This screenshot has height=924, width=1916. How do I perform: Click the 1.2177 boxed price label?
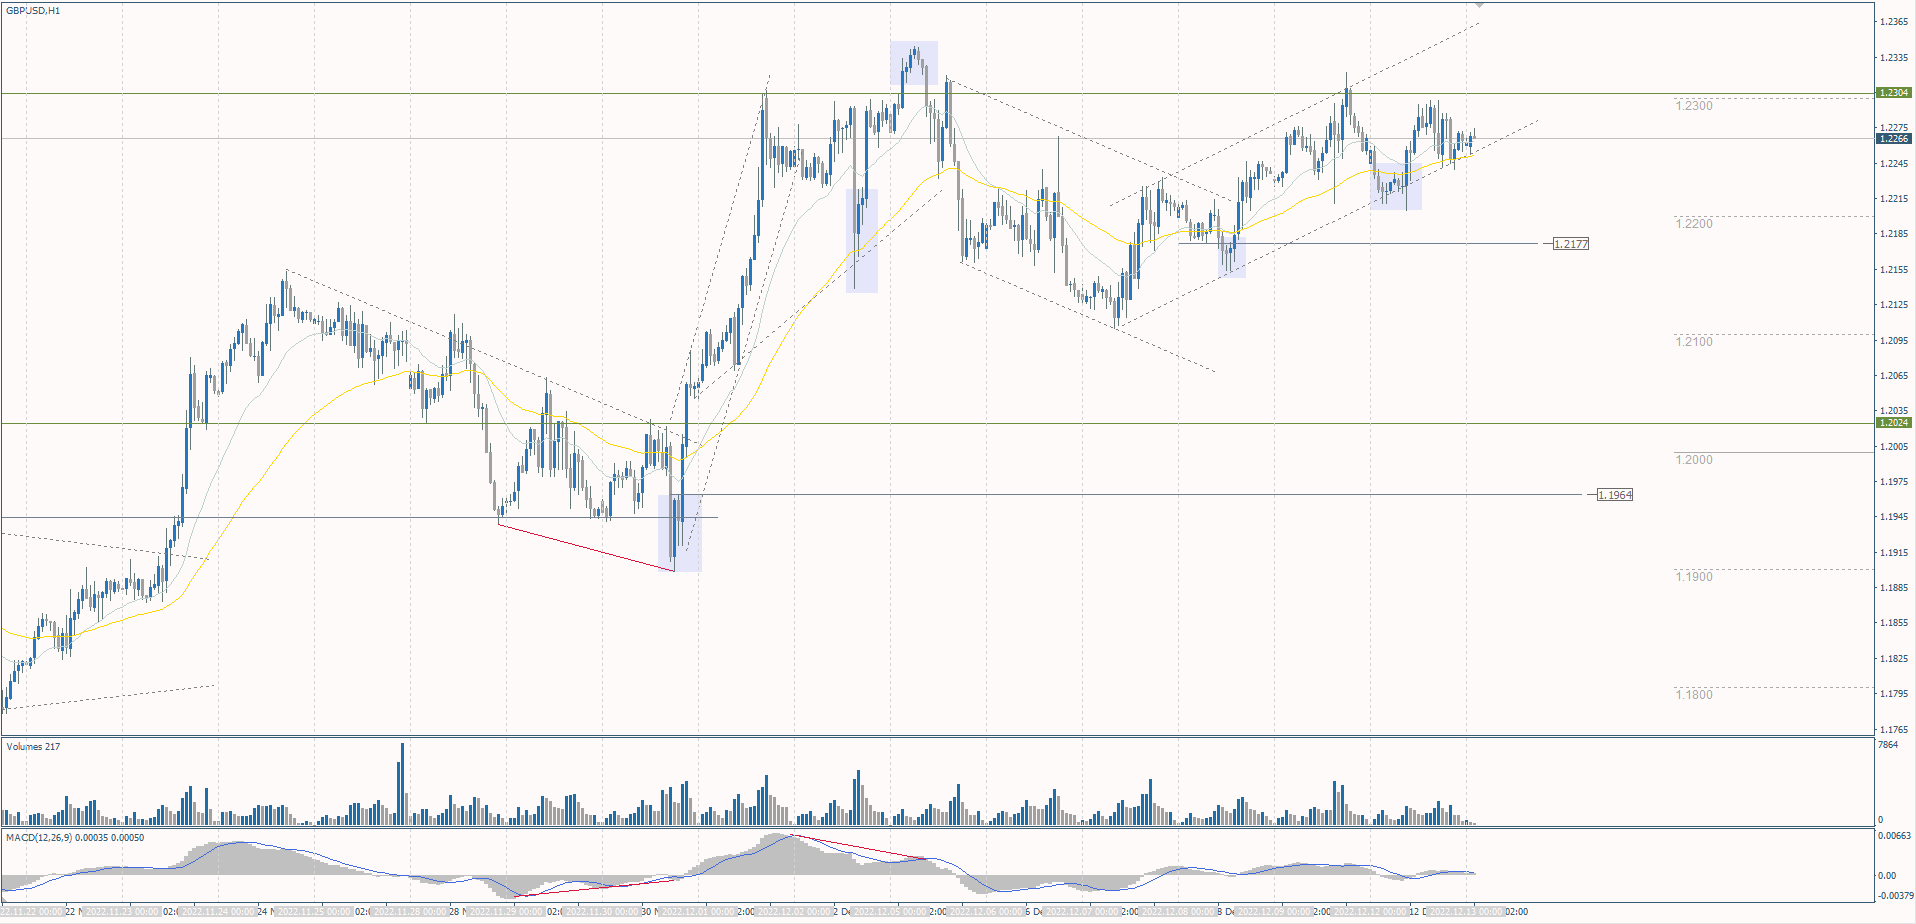point(1570,244)
